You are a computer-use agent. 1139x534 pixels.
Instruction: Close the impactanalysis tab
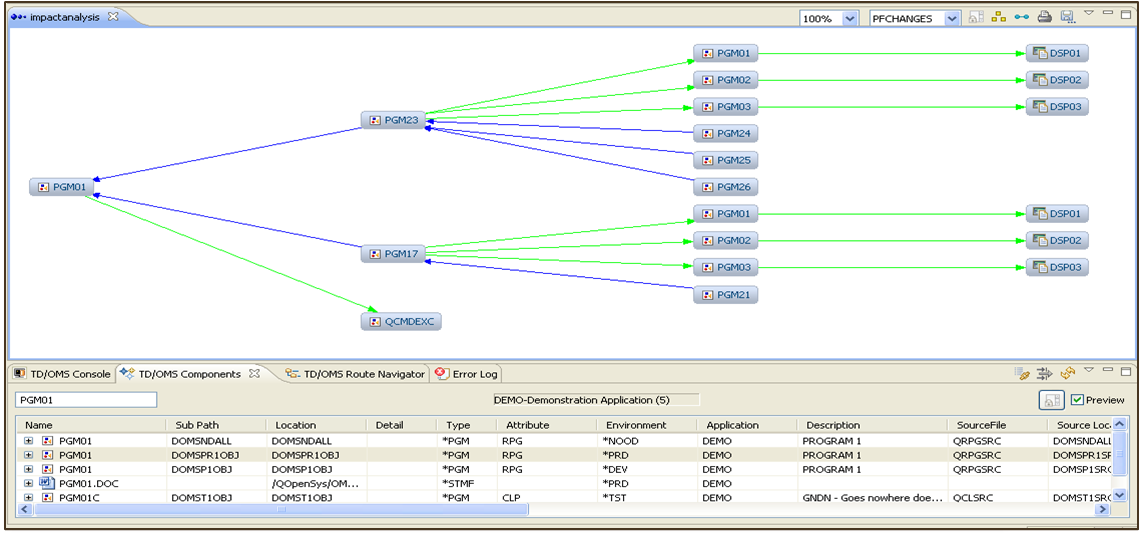(113, 16)
